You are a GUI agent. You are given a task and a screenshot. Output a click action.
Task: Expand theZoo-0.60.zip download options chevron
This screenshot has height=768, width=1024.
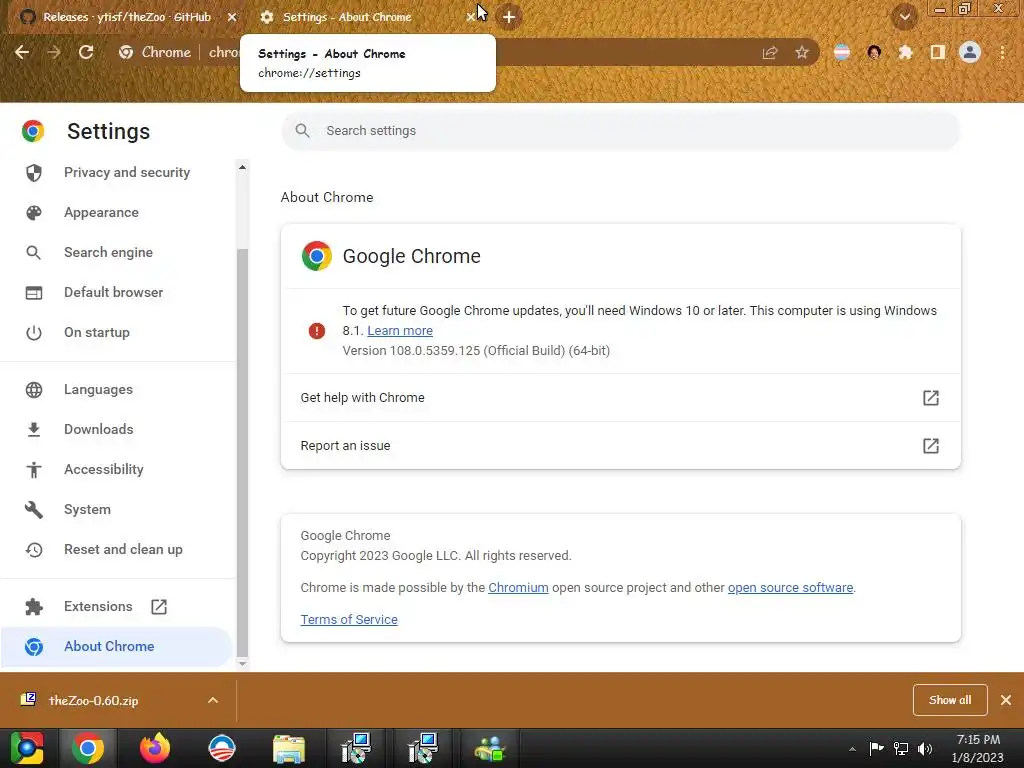213,700
